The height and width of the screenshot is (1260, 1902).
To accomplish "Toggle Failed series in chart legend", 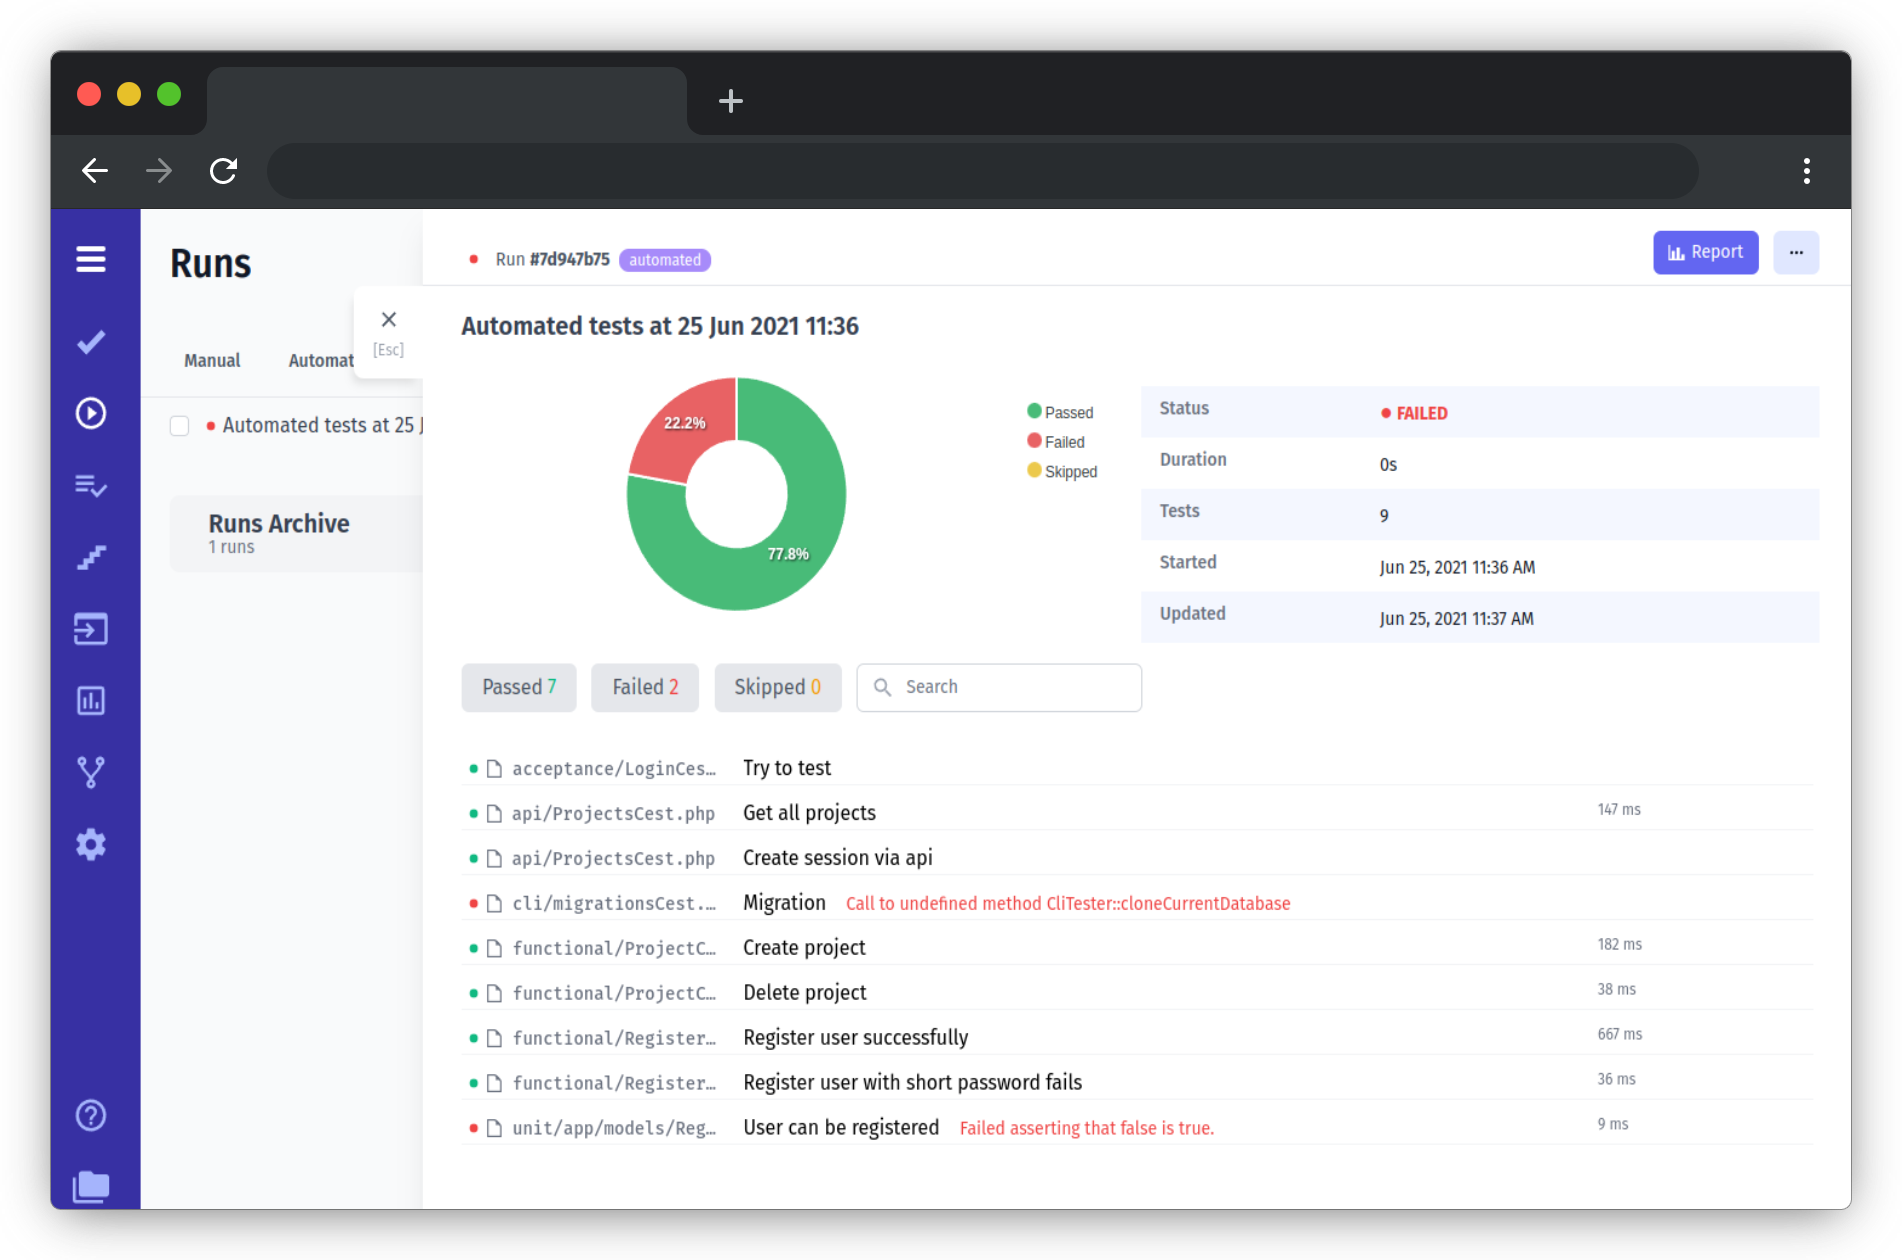I will pos(1056,442).
